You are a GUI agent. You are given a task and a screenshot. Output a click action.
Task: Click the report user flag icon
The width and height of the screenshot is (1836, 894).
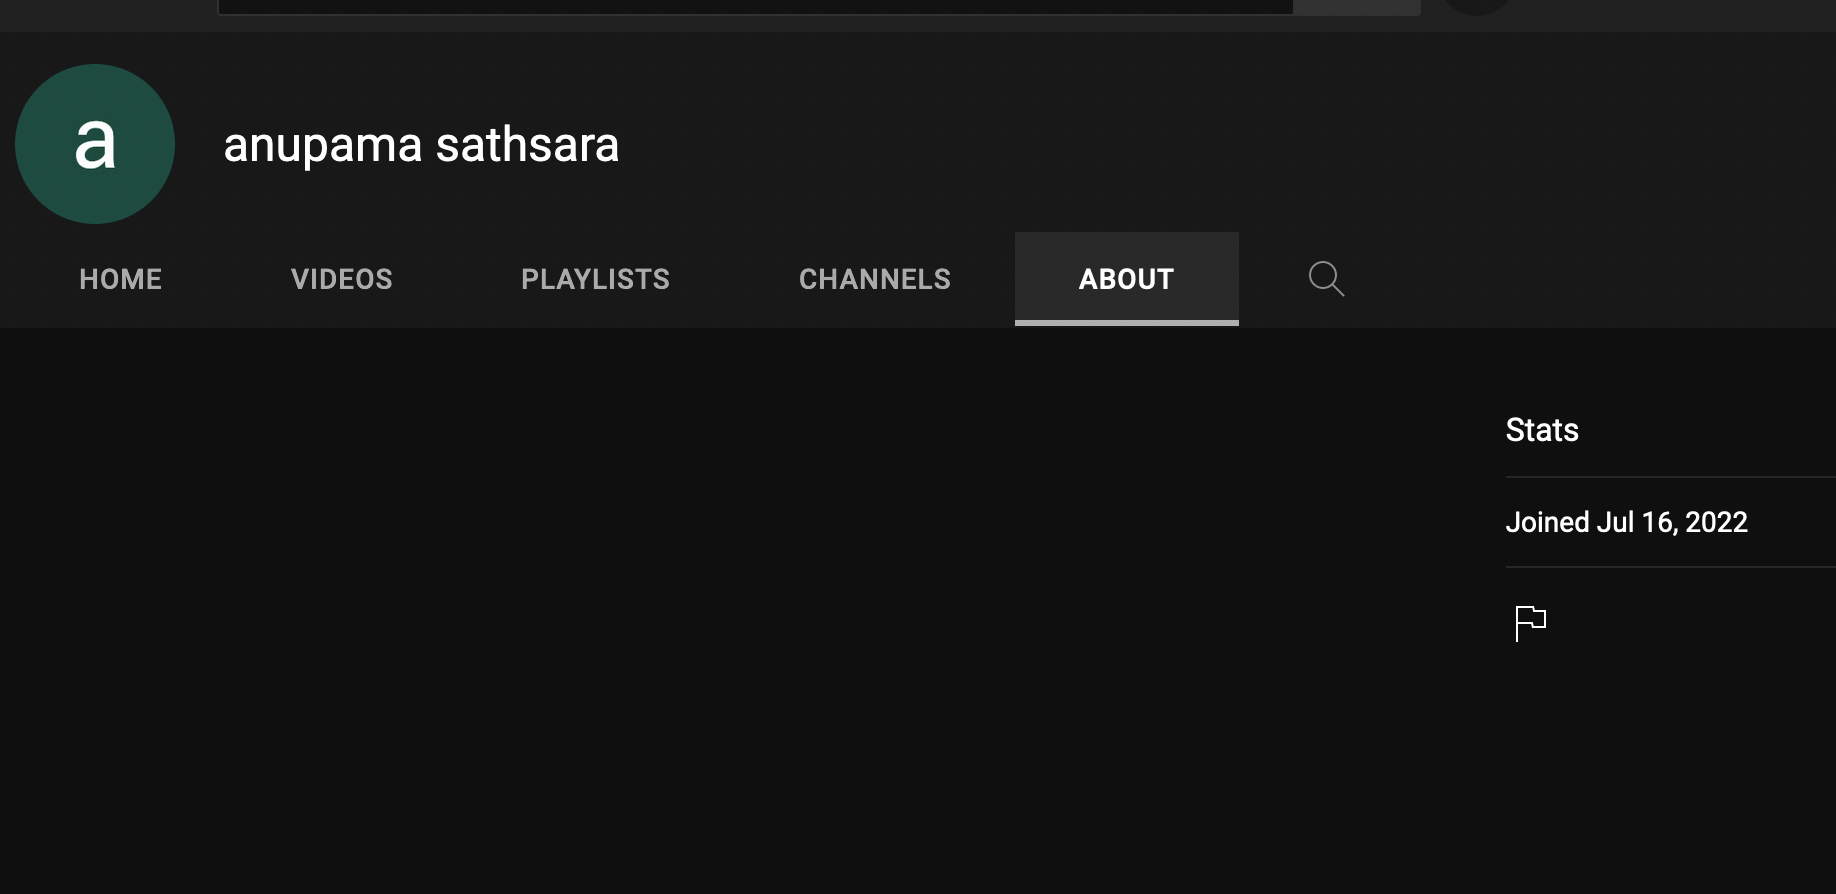(1530, 623)
